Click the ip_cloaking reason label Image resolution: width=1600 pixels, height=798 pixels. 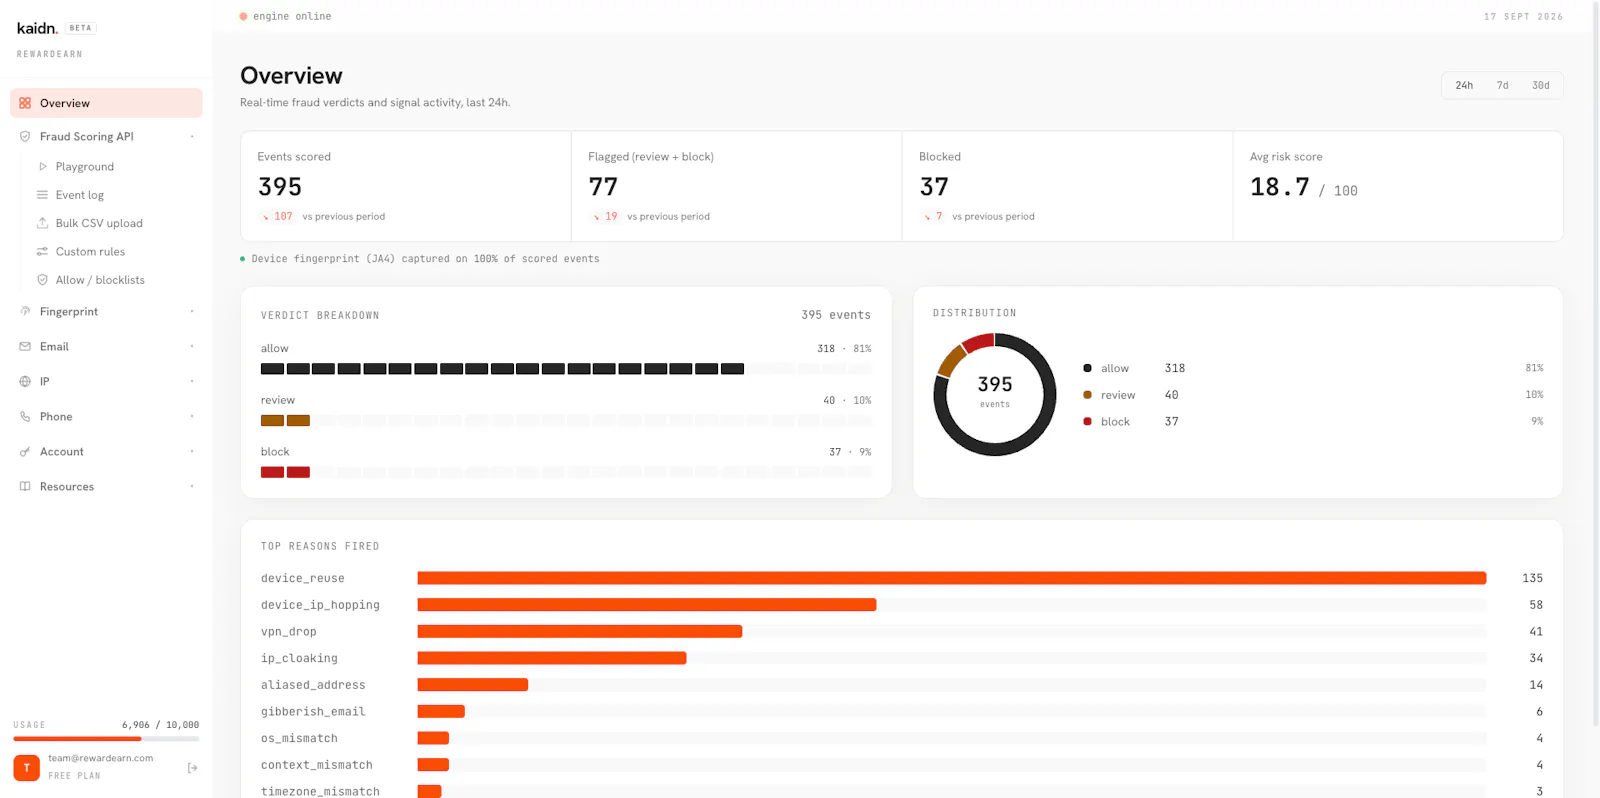click(299, 658)
